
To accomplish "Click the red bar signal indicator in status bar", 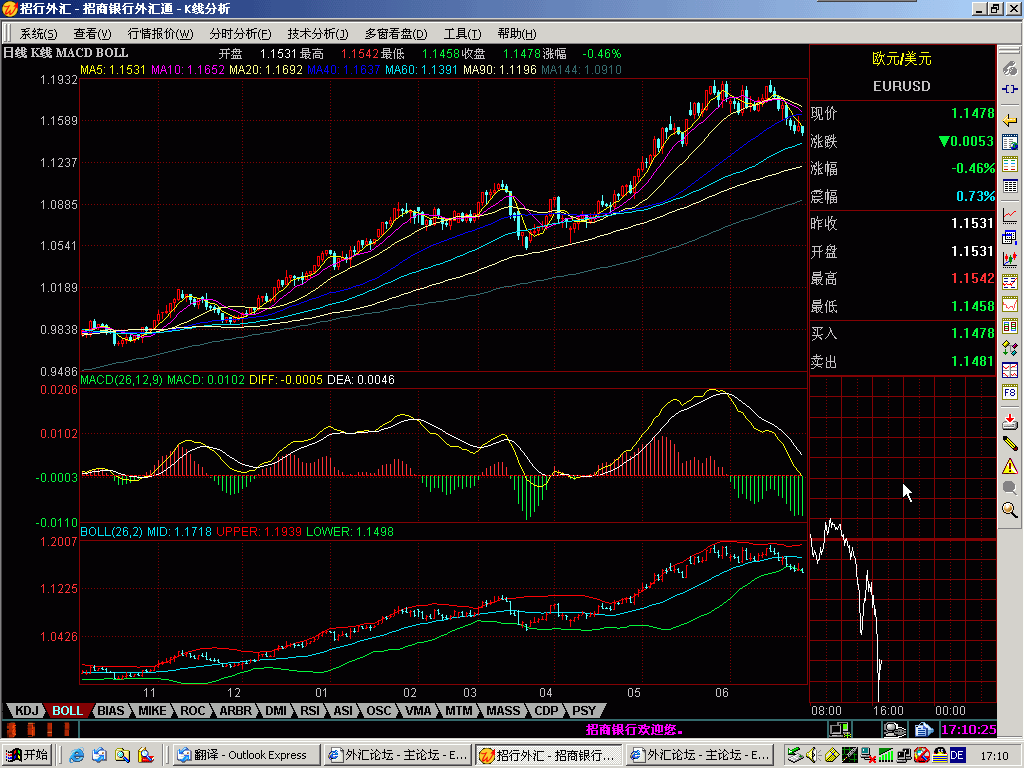I will (40, 729).
